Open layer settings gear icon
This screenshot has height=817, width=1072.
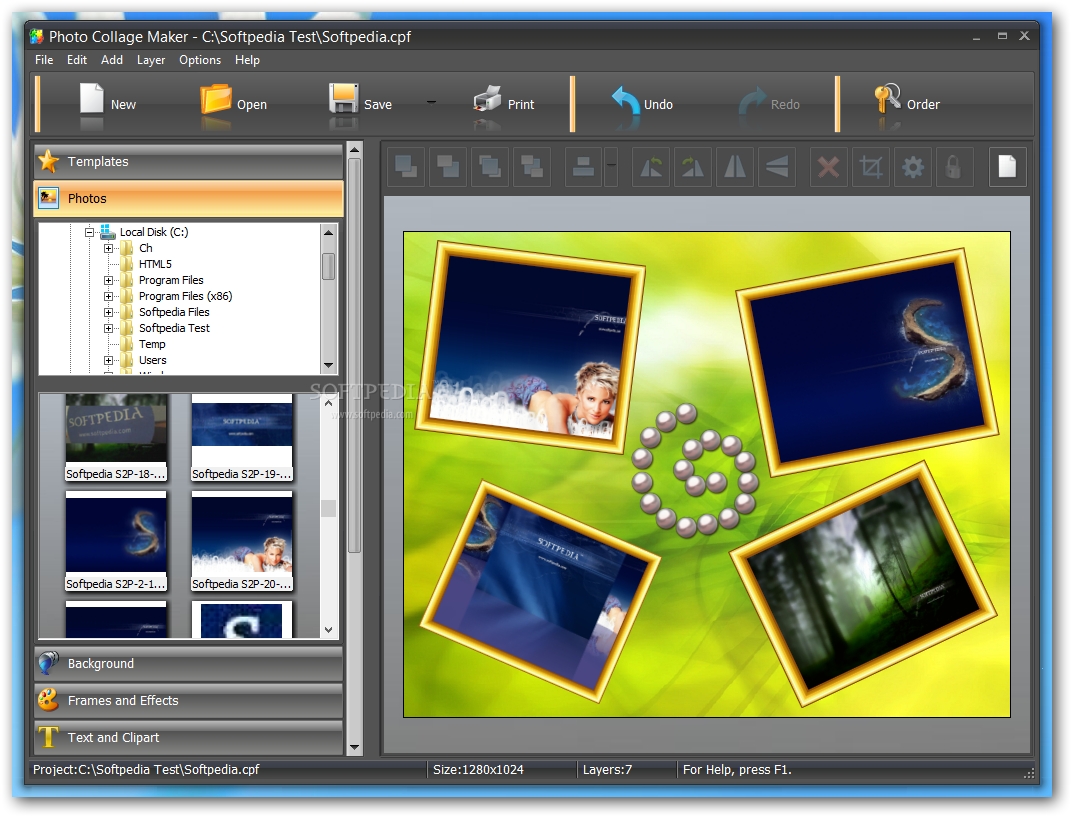pos(912,167)
